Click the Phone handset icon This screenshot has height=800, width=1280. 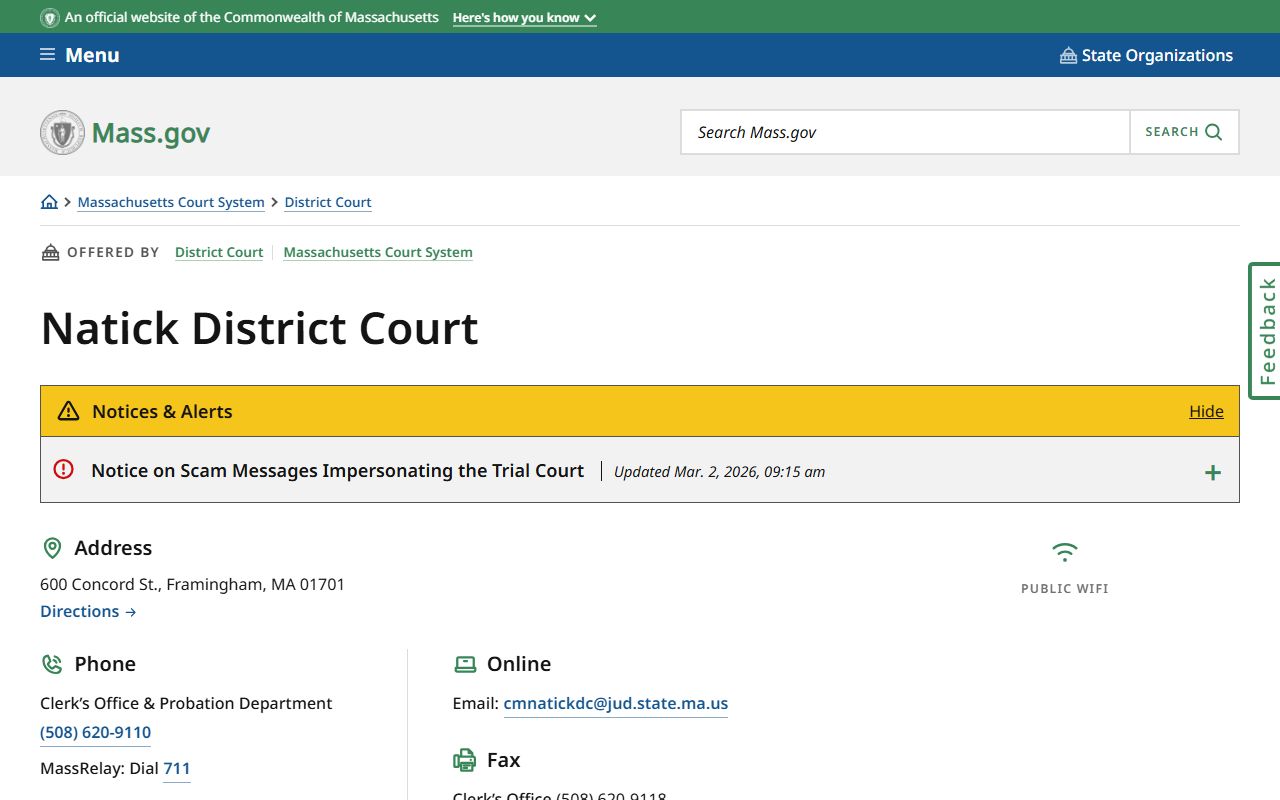(x=52, y=664)
